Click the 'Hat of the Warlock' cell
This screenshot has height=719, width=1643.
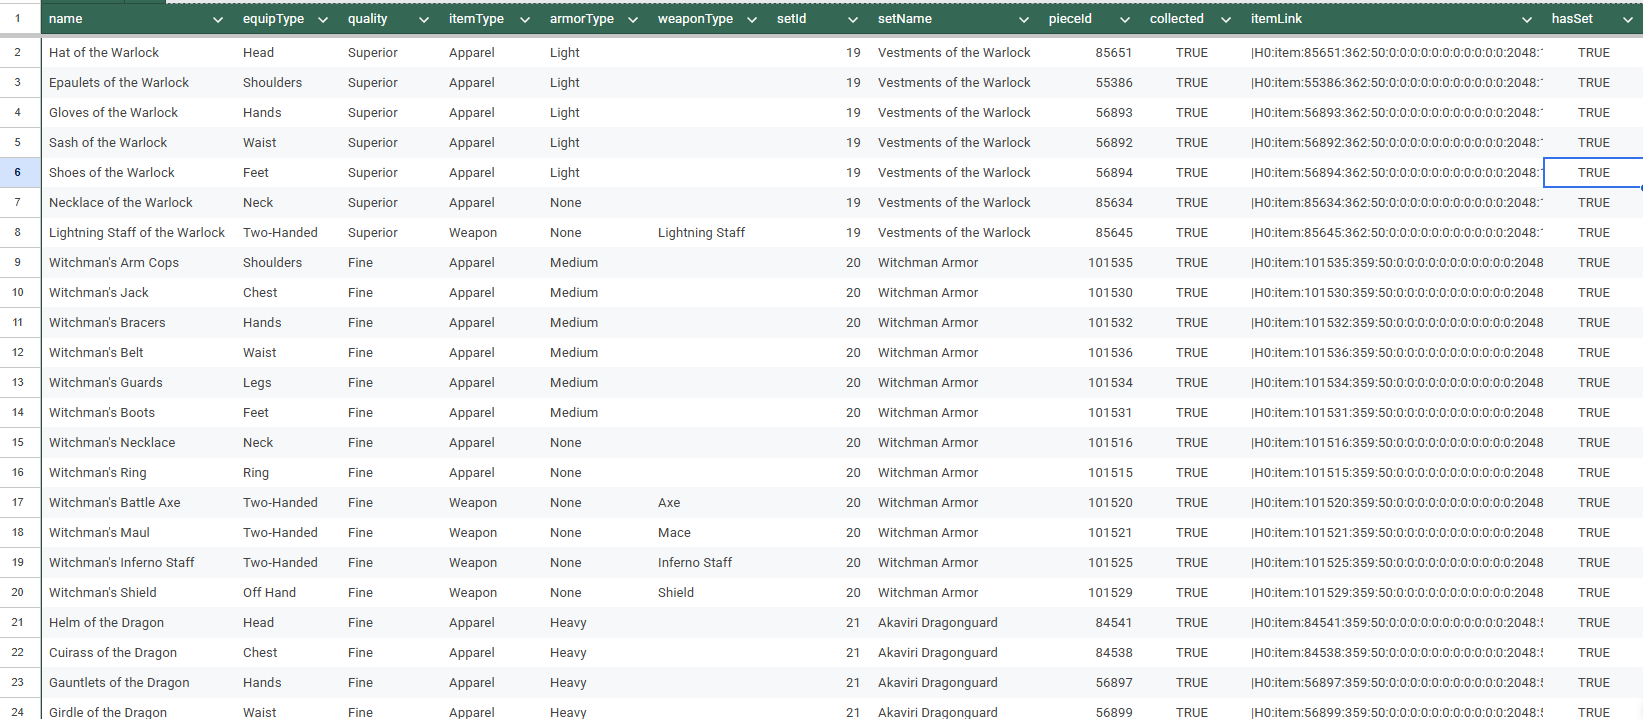pos(104,52)
